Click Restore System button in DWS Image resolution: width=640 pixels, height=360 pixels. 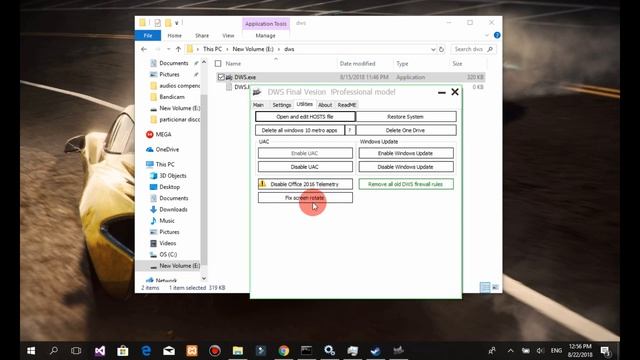406,117
